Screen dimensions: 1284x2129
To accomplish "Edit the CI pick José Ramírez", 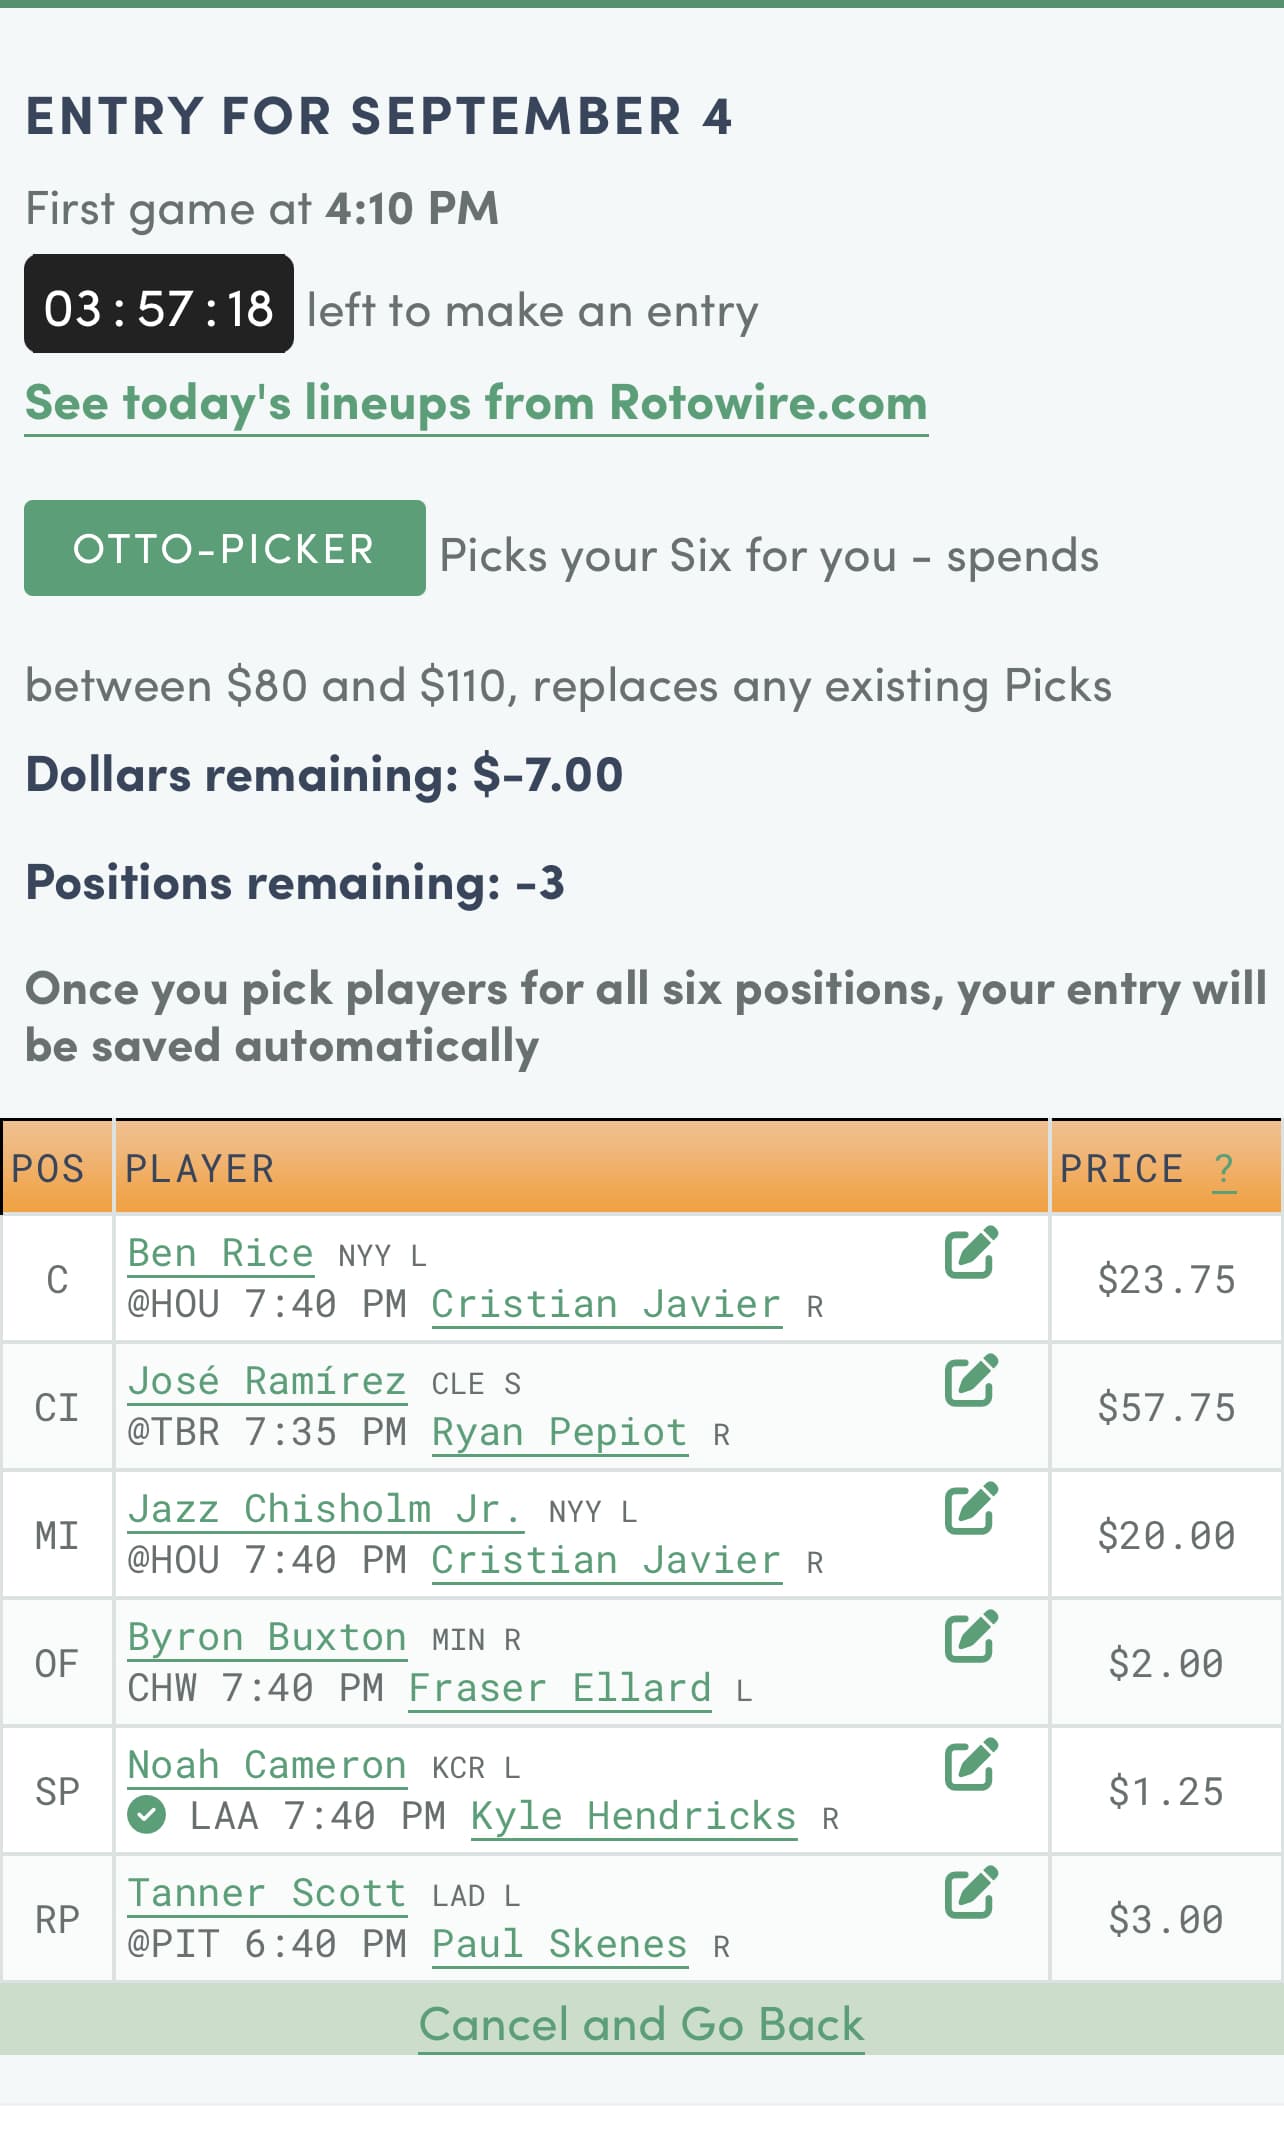I will coord(970,1380).
